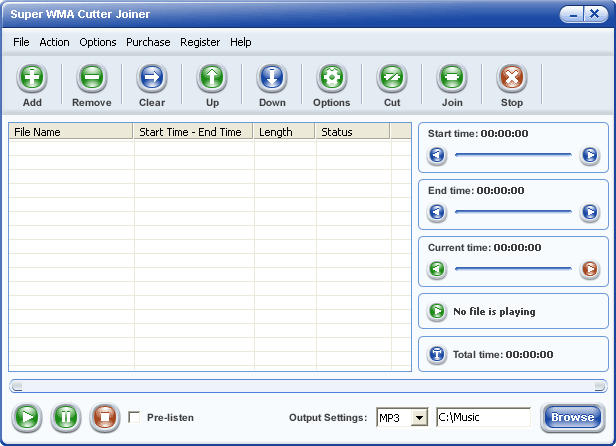The height and width of the screenshot is (446, 616).
Task: Open the File menu
Action: pos(21,42)
